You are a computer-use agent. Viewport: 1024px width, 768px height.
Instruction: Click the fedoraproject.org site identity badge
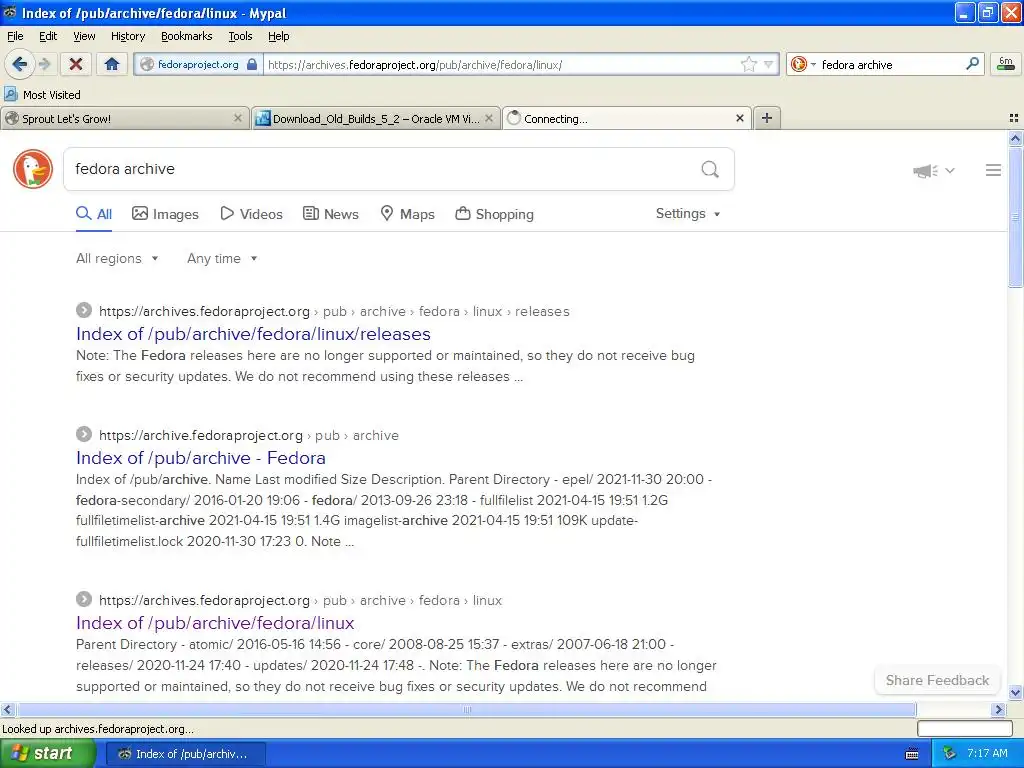[199, 65]
